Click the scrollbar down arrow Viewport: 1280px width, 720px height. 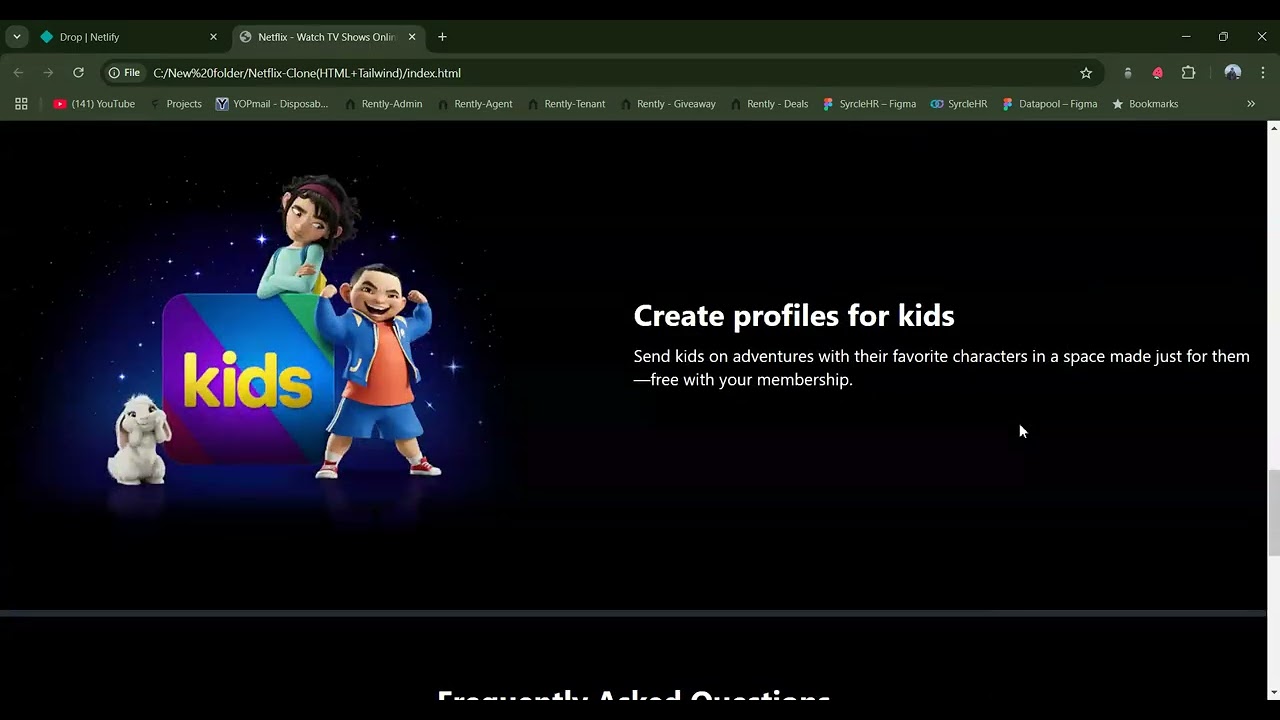tap(1273, 692)
